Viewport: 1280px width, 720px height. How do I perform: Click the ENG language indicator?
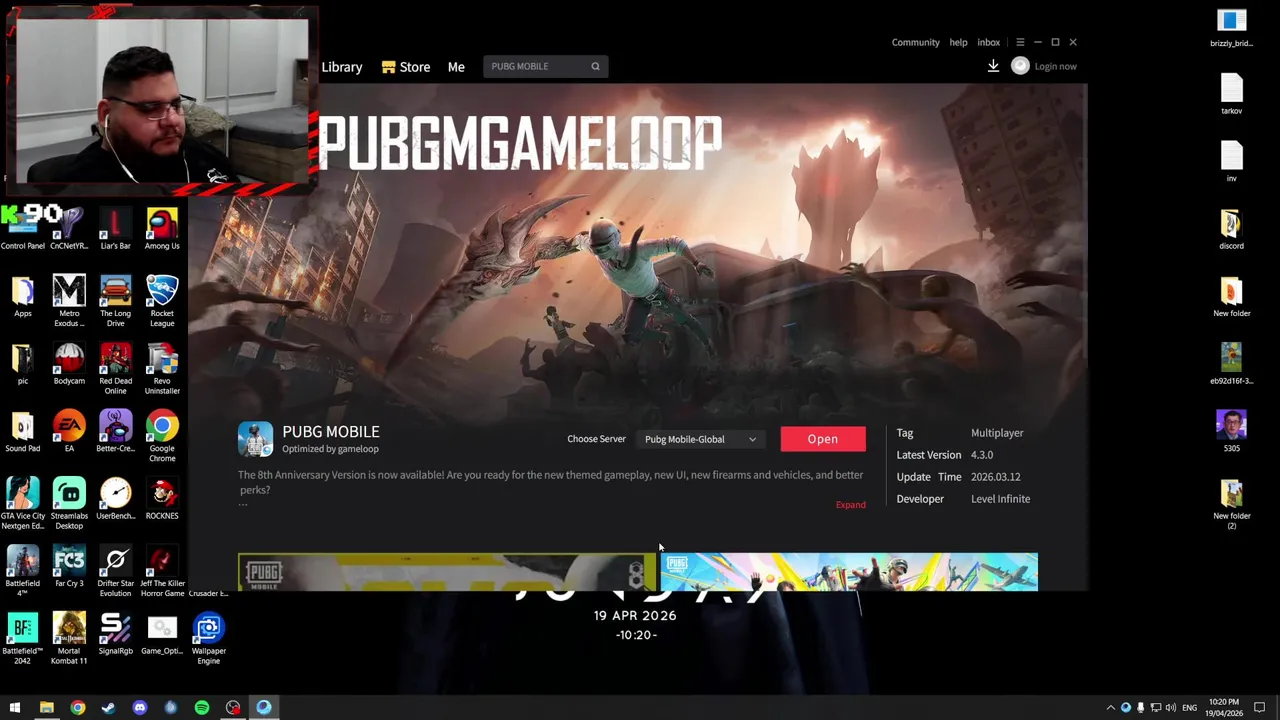pos(1189,708)
